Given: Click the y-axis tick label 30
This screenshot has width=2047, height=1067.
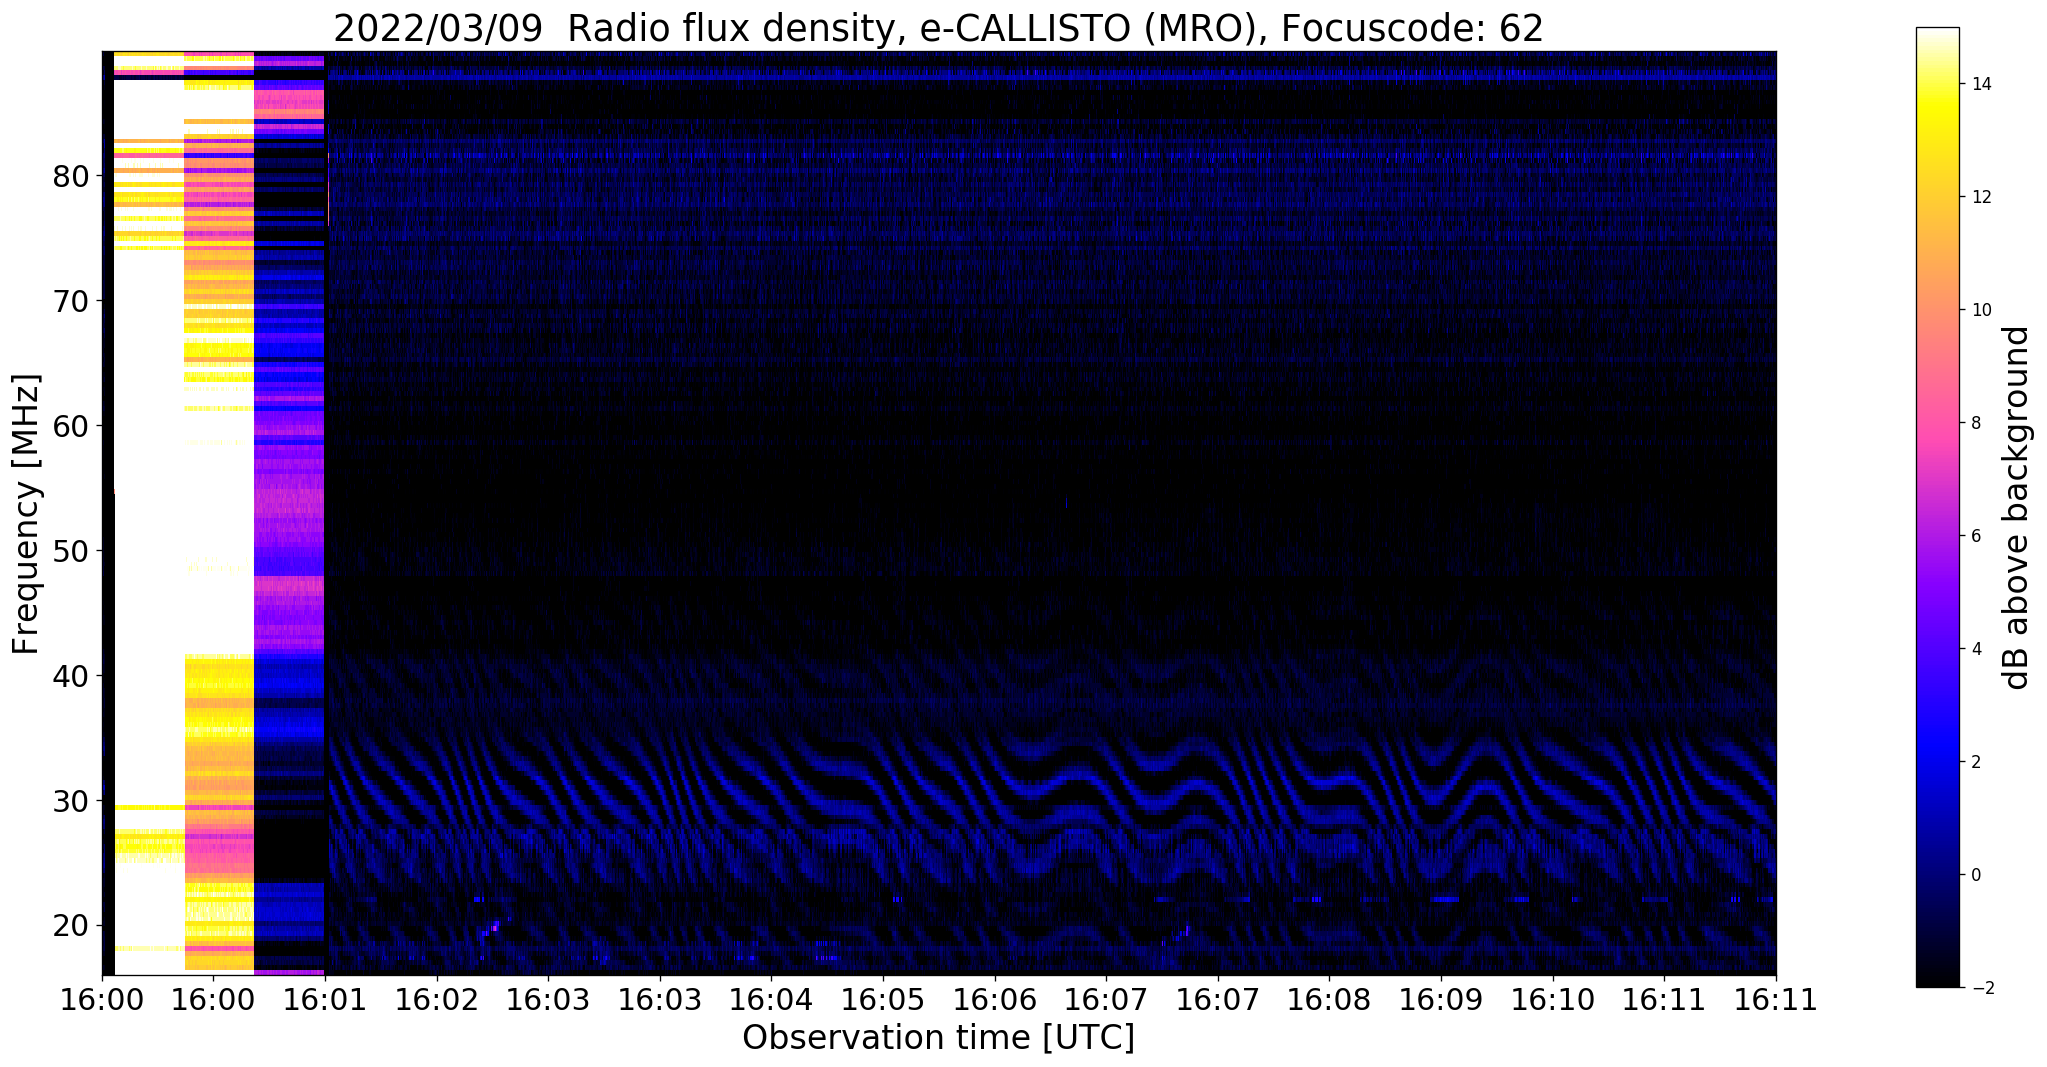Looking at the screenshot, I should (71, 801).
